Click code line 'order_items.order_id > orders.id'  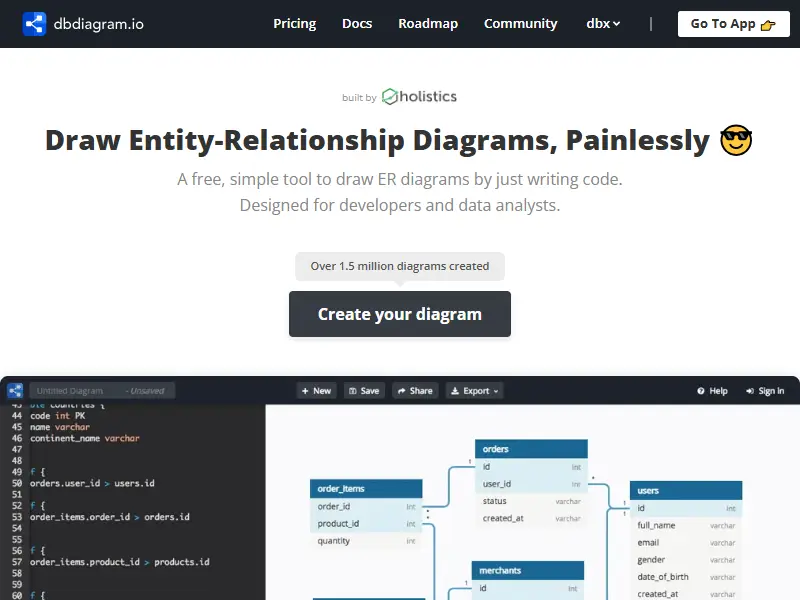click(110, 517)
